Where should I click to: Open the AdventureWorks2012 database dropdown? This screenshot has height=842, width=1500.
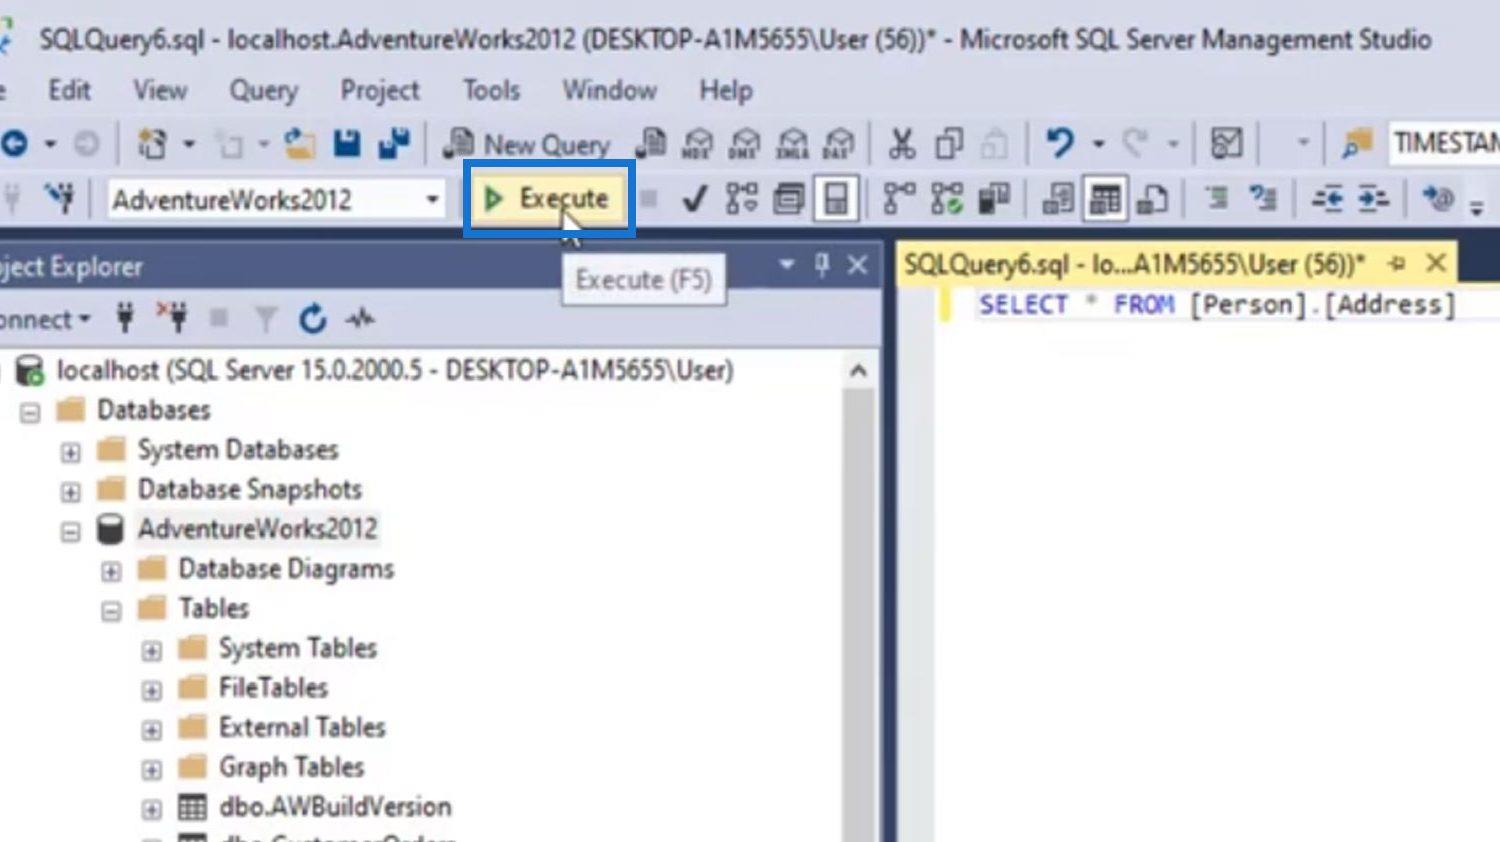(x=432, y=199)
